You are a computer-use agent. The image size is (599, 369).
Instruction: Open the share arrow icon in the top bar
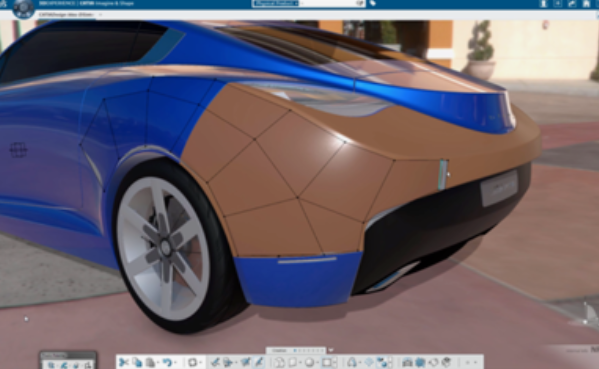click(572, 4)
